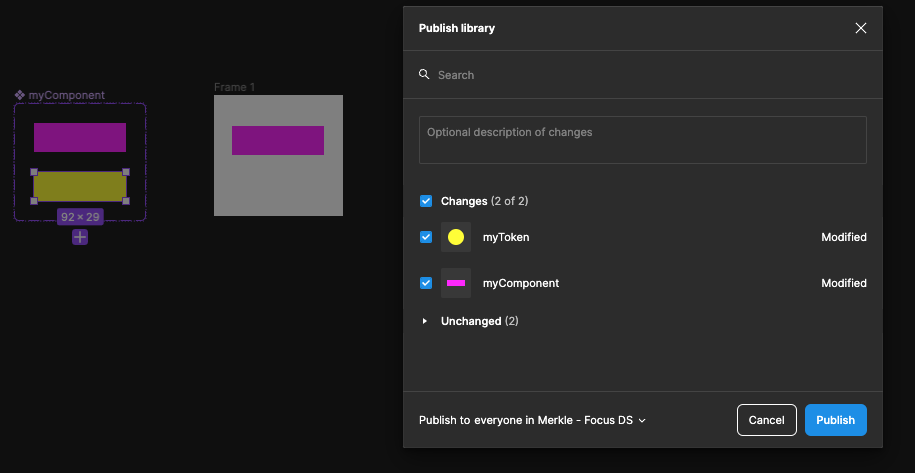Close the Publish library dialog
915x473 pixels.
(860, 28)
